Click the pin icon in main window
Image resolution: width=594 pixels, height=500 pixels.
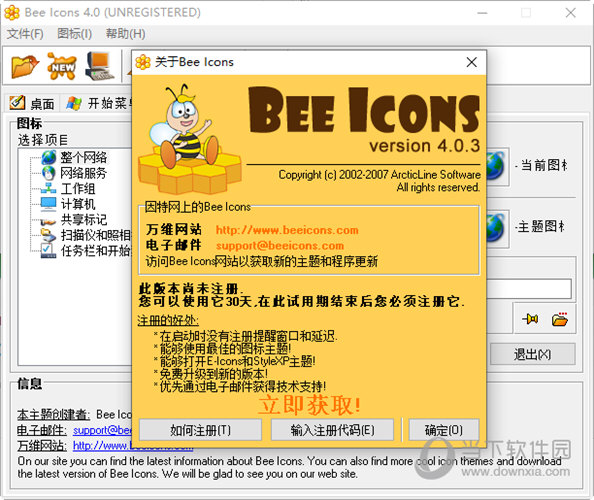530,319
